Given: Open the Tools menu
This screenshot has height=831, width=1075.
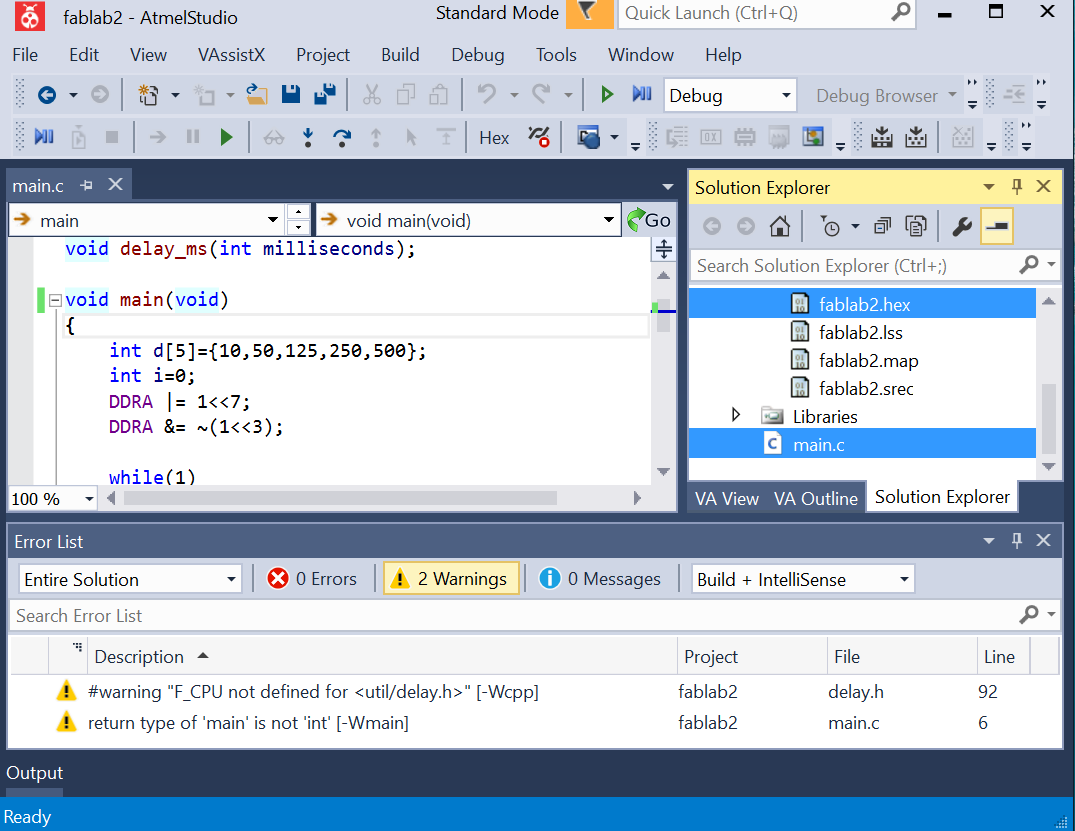Looking at the screenshot, I should tap(556, 55).
